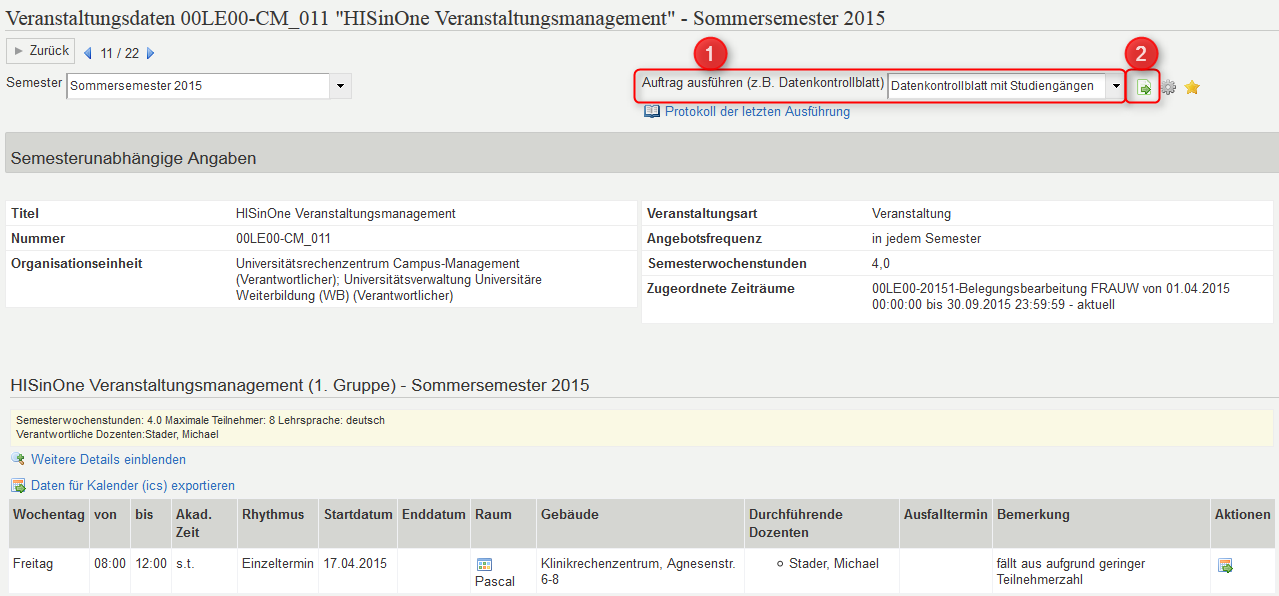Click the Raum column header

coord(503,524)
